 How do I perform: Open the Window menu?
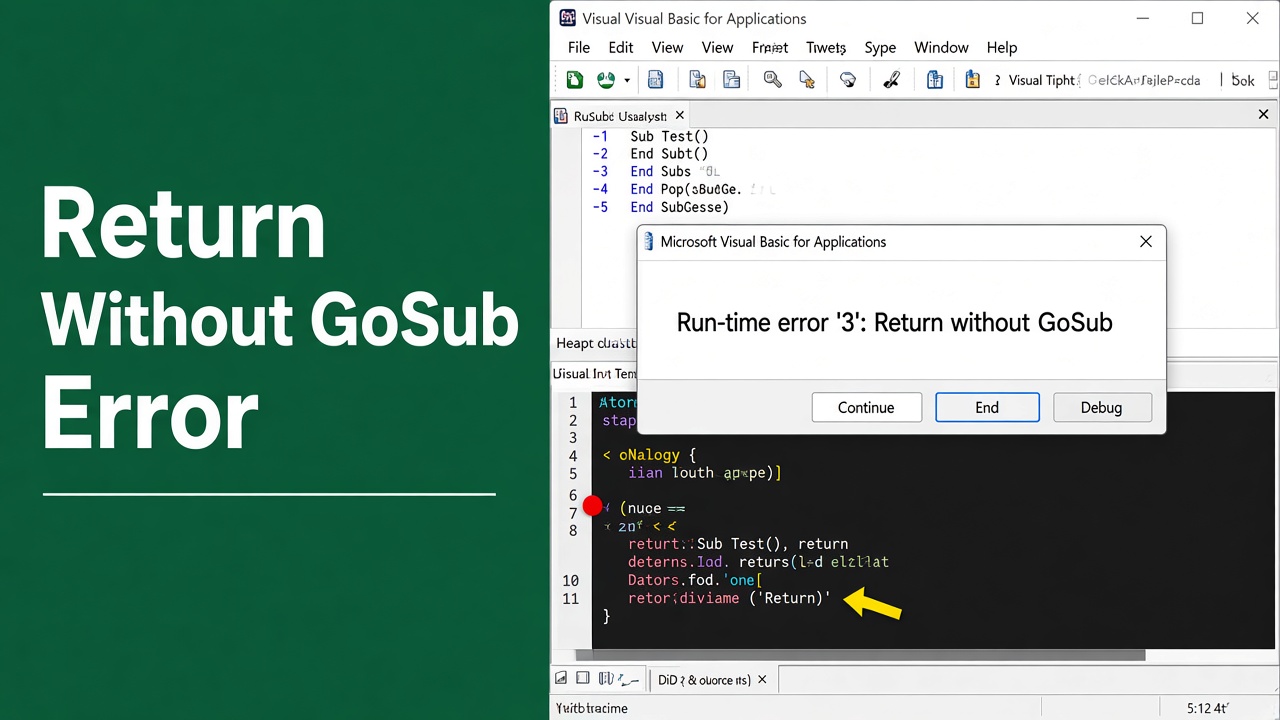point(941,47)
